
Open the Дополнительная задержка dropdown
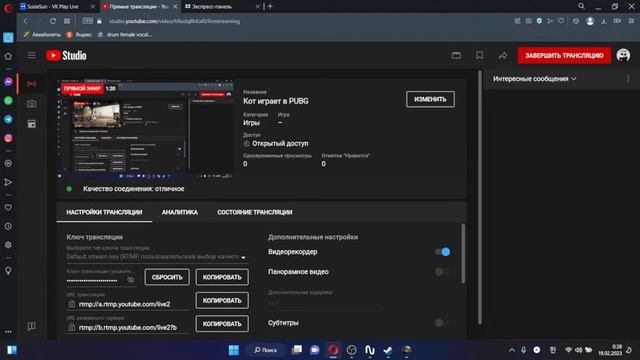(x=324, y=303)
